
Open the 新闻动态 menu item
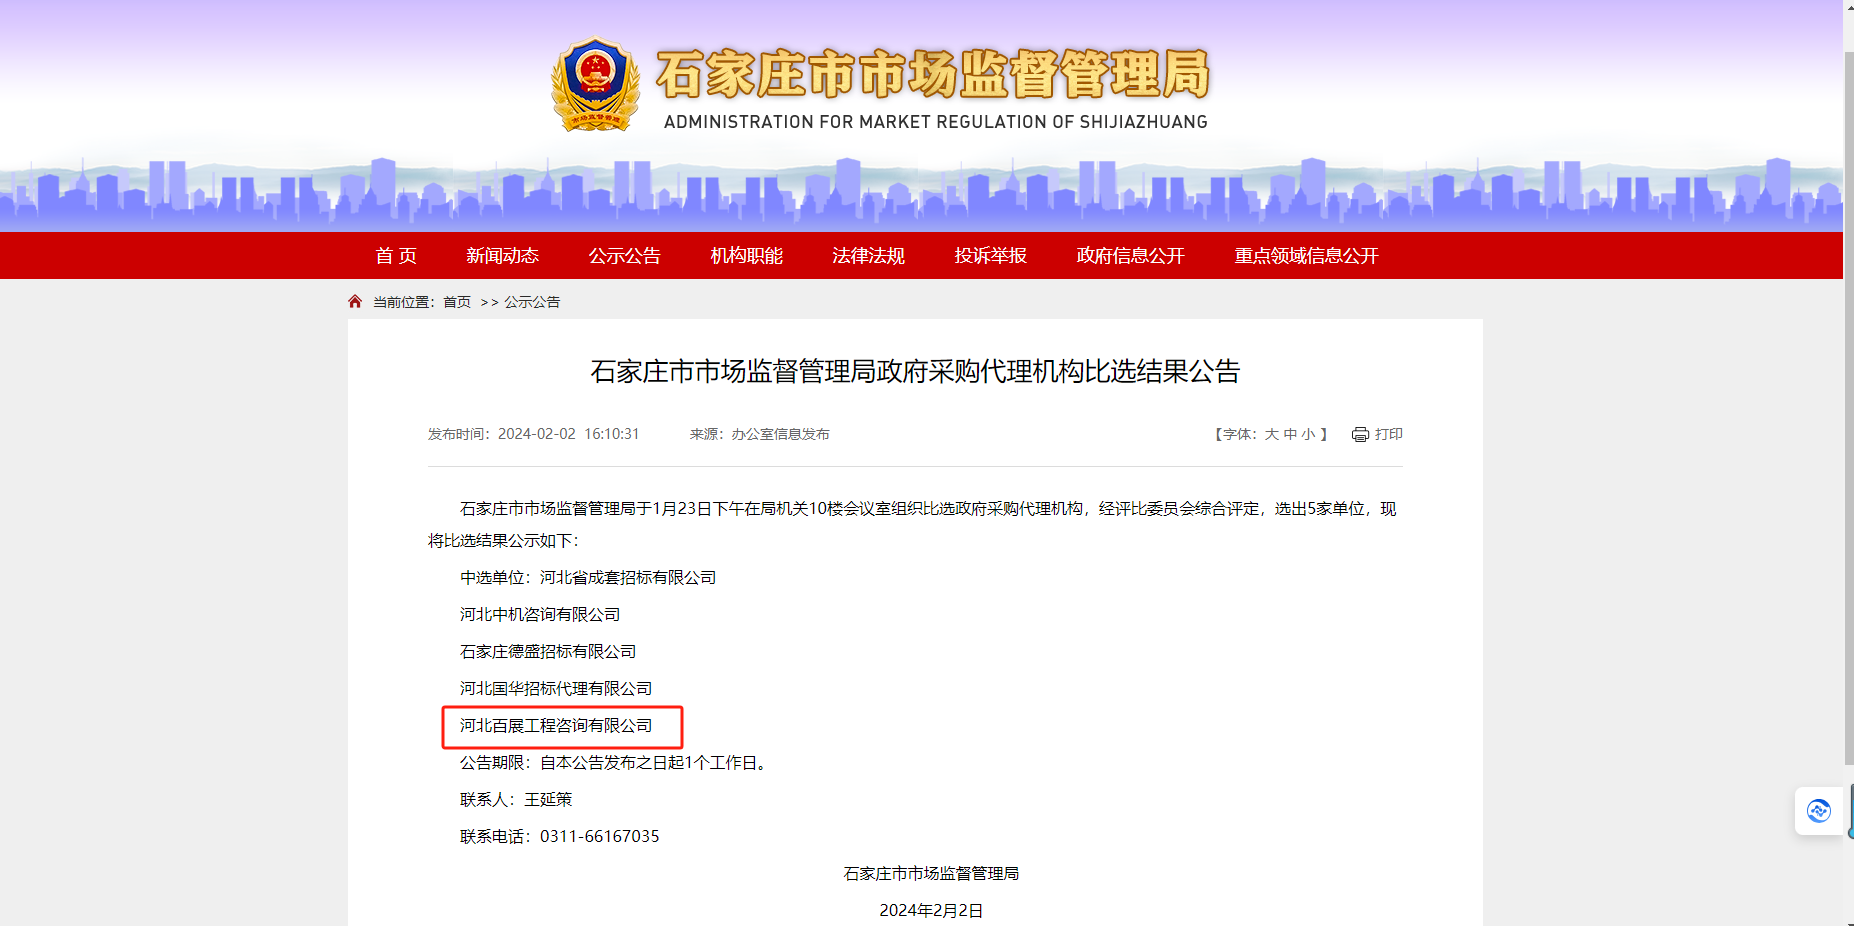[502, 256]
